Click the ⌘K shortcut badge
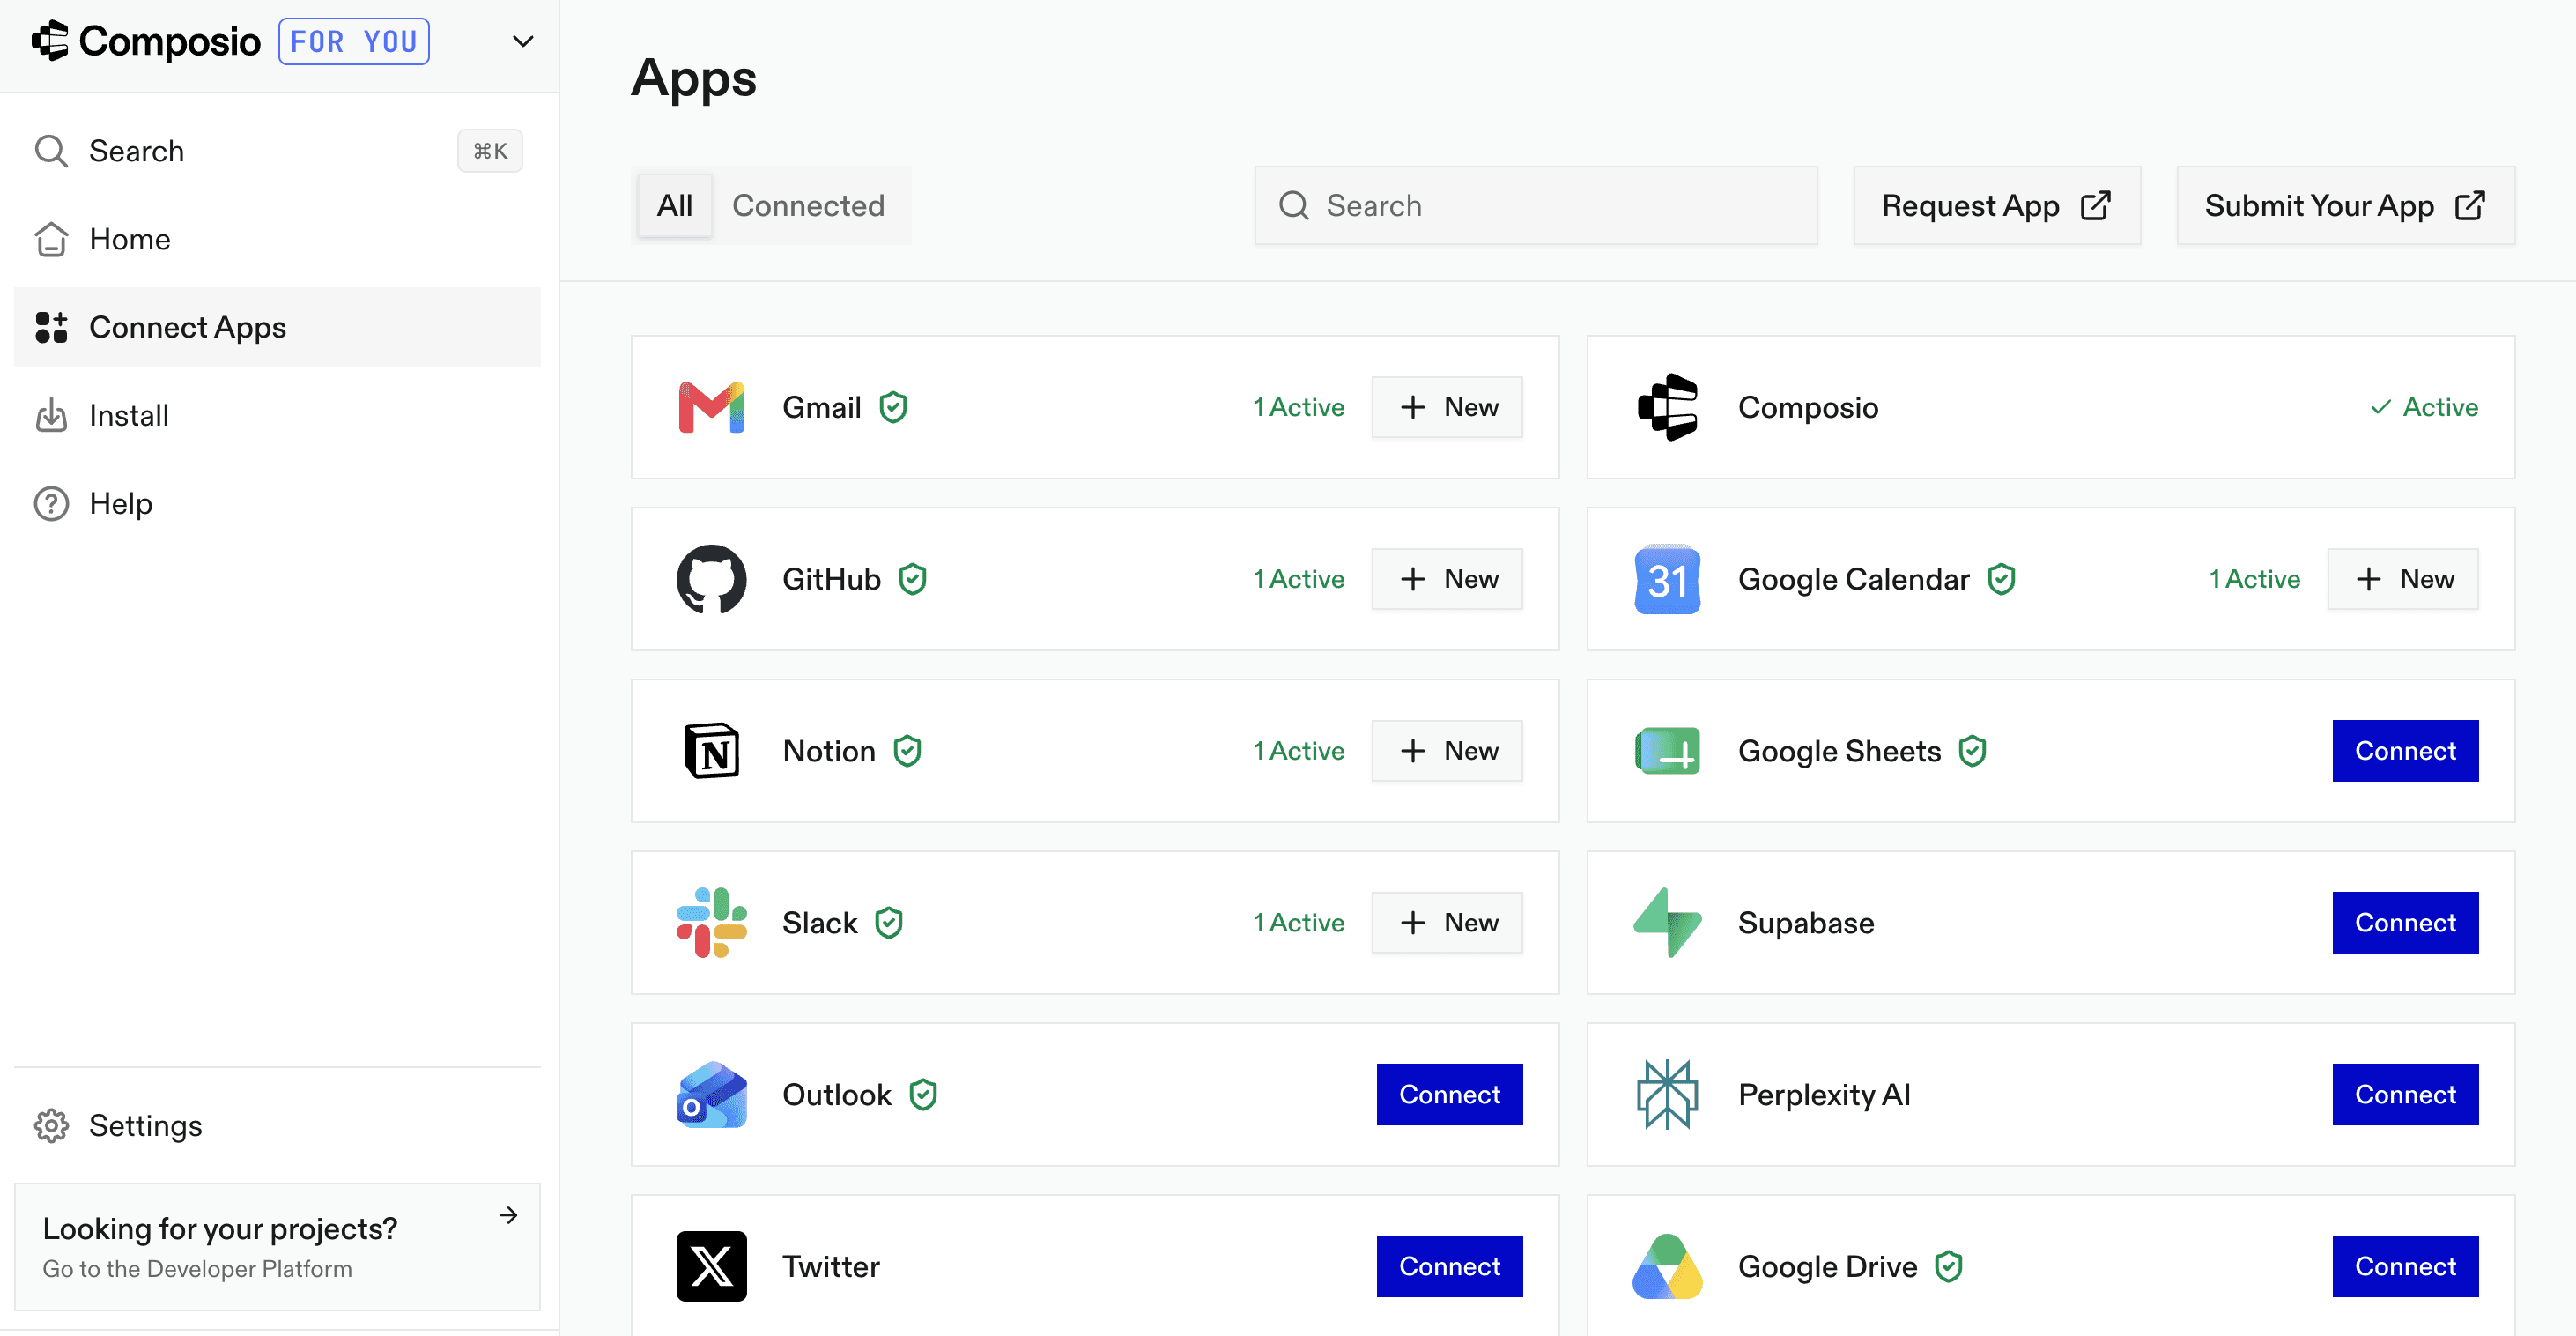2576x1336 pixels. pos(490,151)
